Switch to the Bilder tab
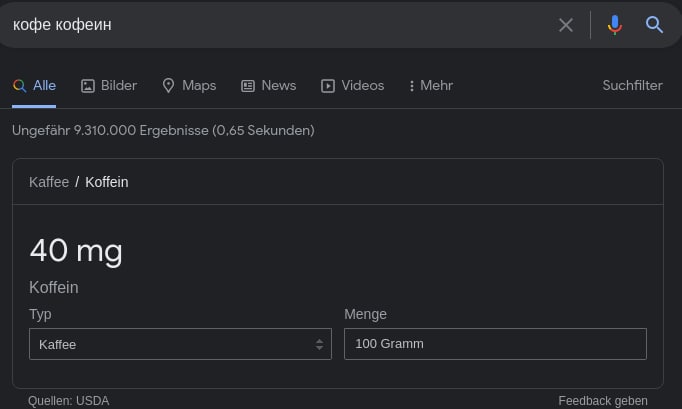This screenshot has height=409, width=682. click(x=109, y=86)
